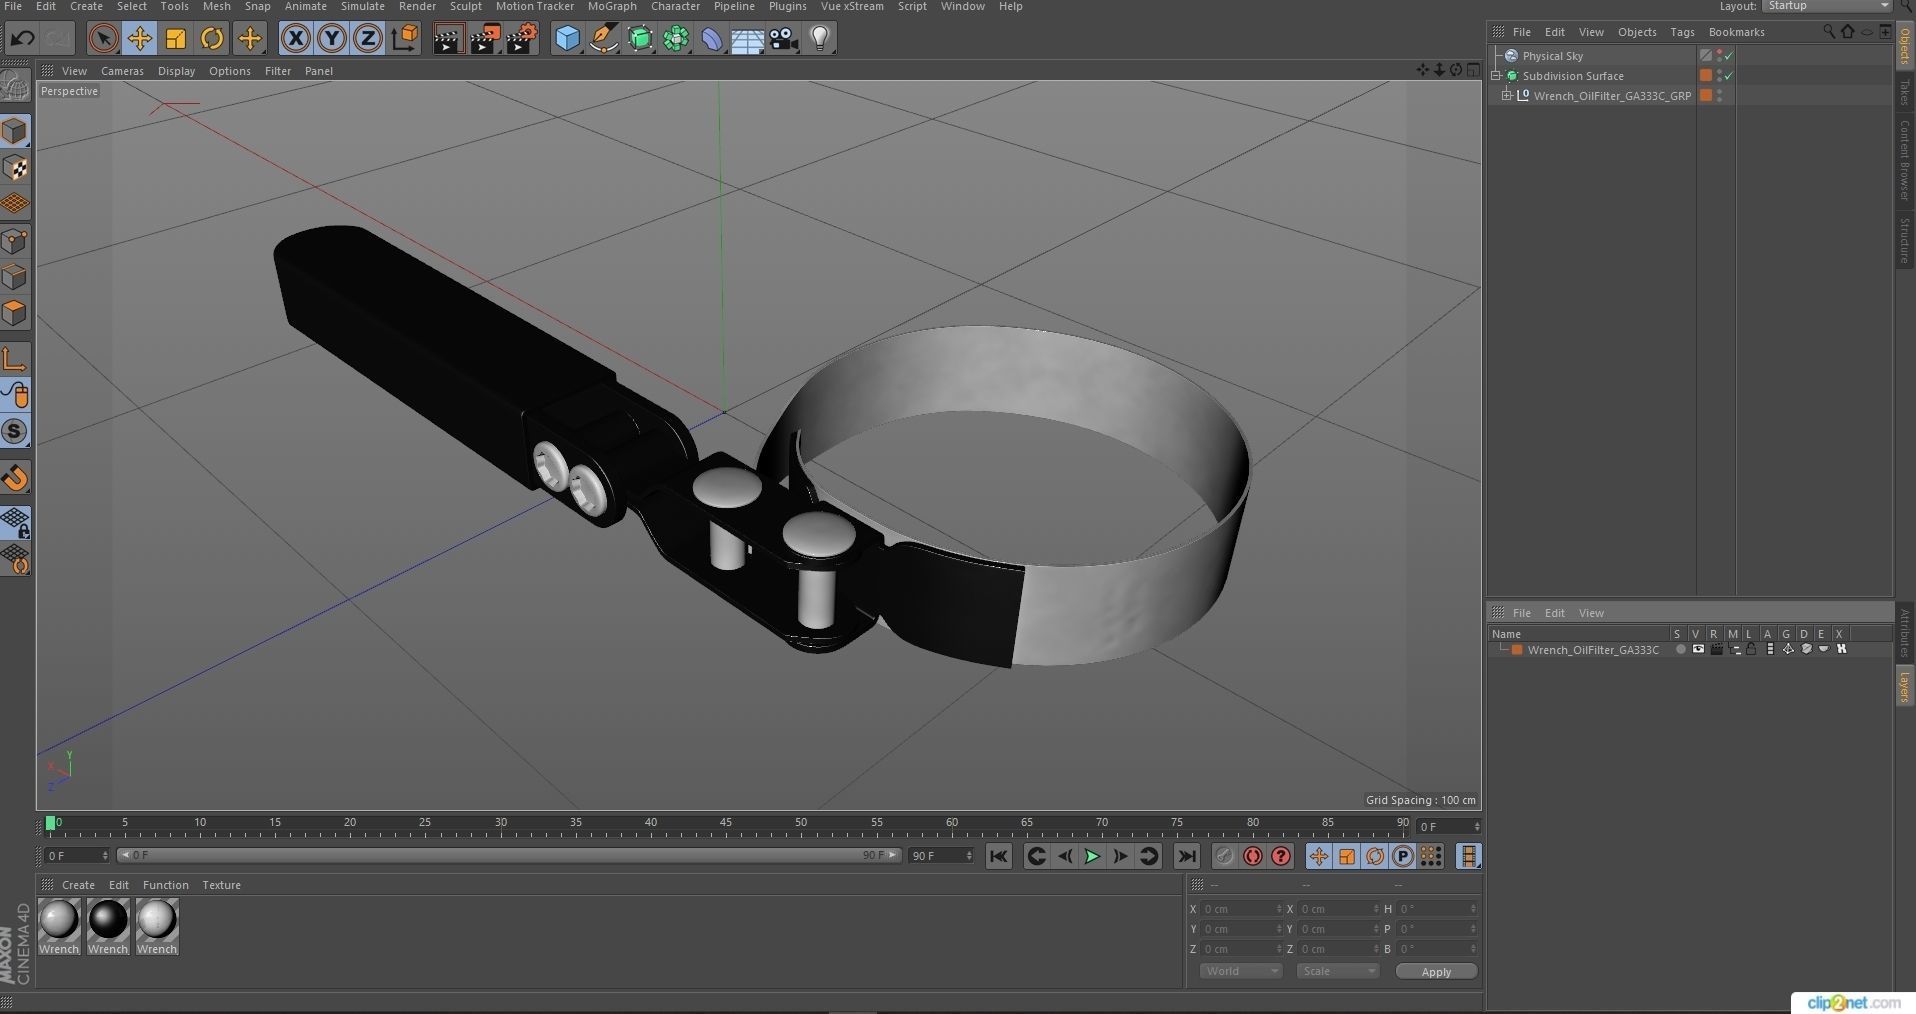Toggle Physical Sky enabled checkmark
Screen dimensions: 1916x1014
tap(1728, 56)
